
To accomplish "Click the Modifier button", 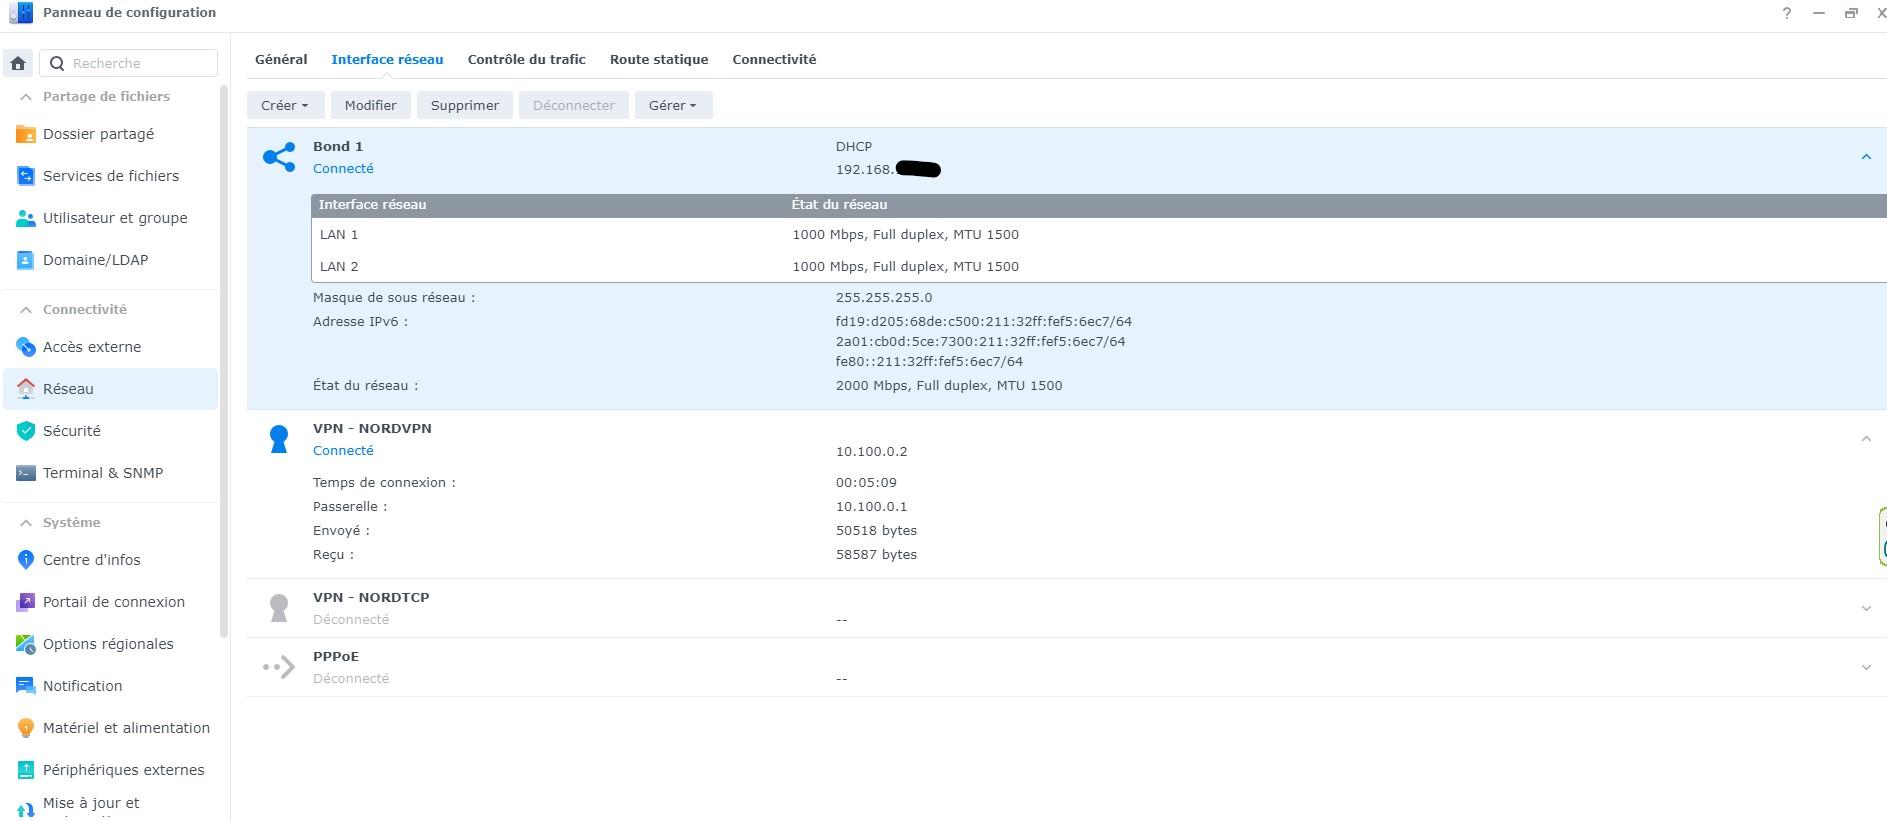I will (370, 105).
